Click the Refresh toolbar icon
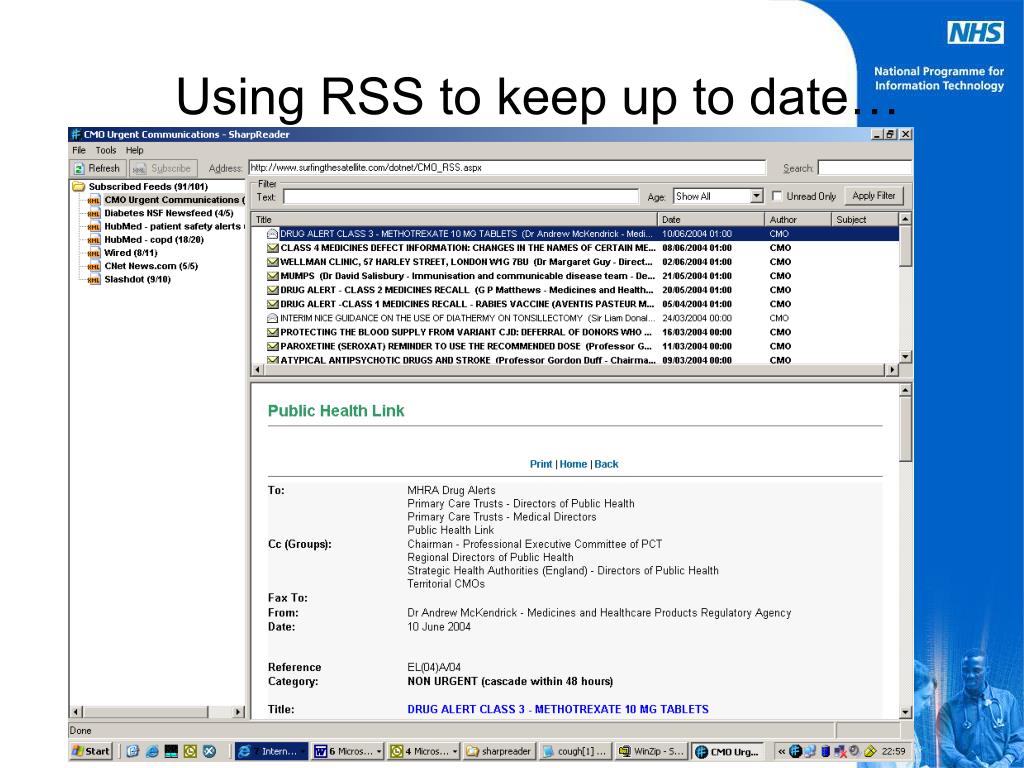 point(79,168)
